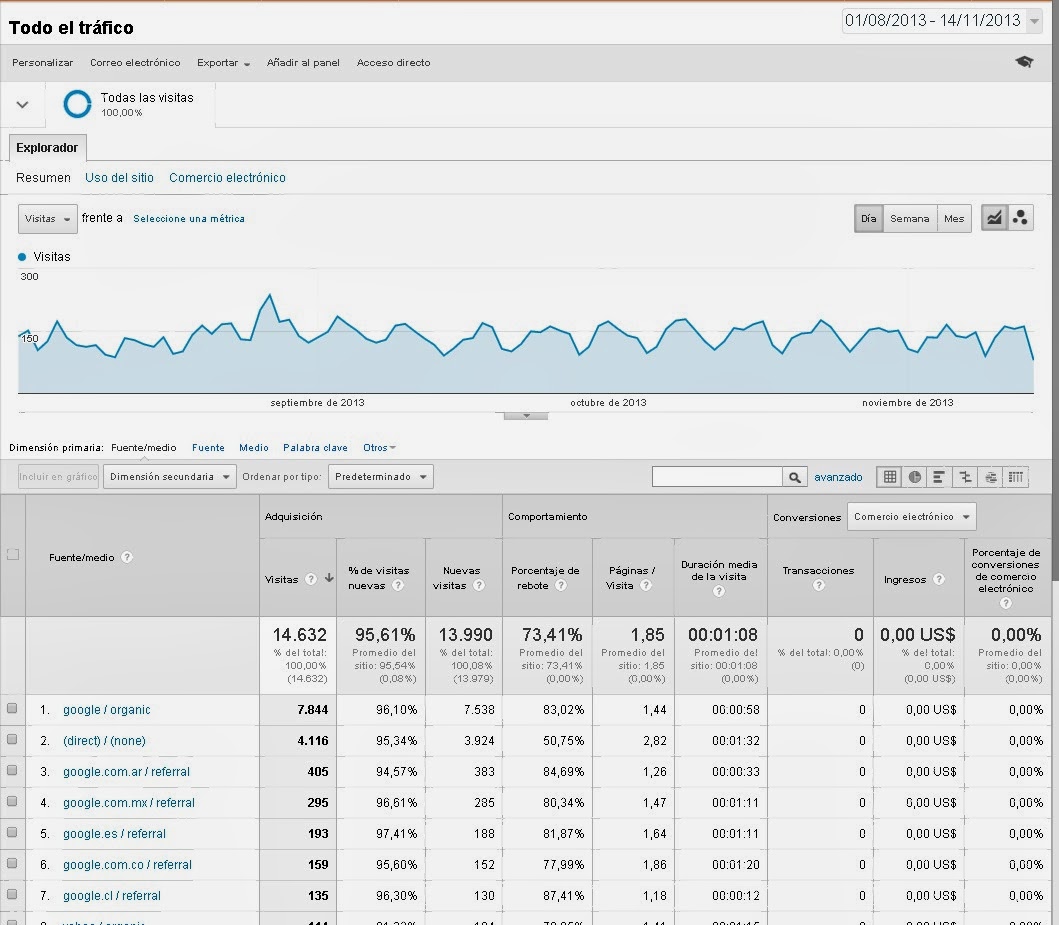Click help icon beside Visitas column header
Image resolution: width=1059 pixels, height=925 pixels.
tap(311, 579)
